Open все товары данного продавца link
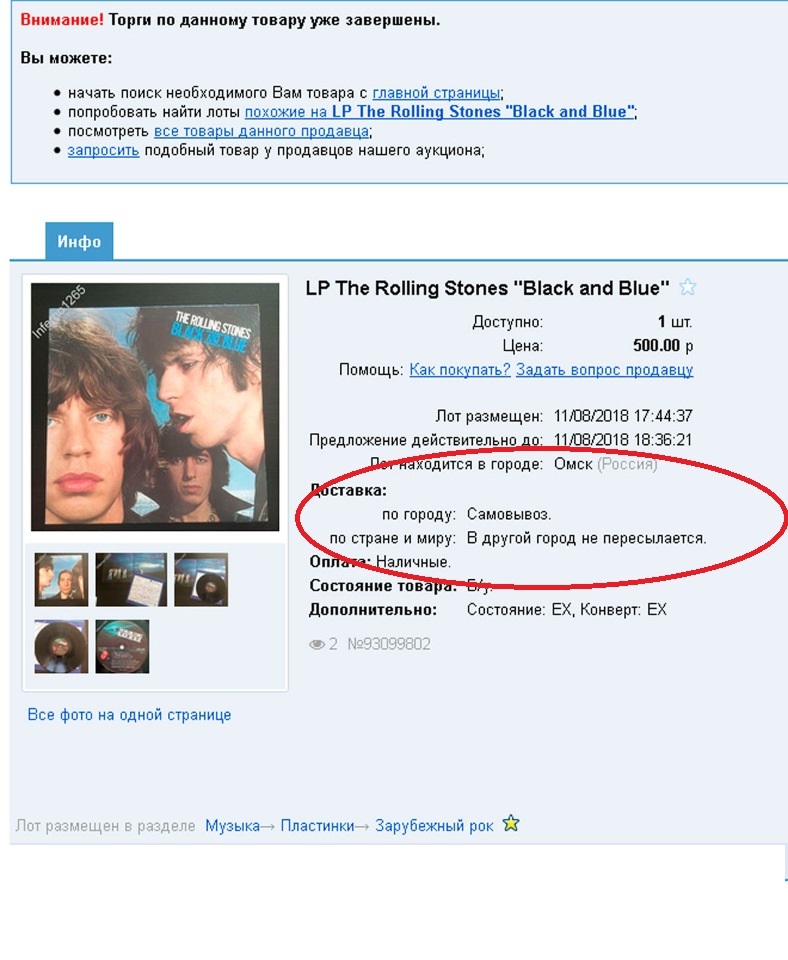The width and height of the screenshot is (788, 960). (x=261, y=131)
